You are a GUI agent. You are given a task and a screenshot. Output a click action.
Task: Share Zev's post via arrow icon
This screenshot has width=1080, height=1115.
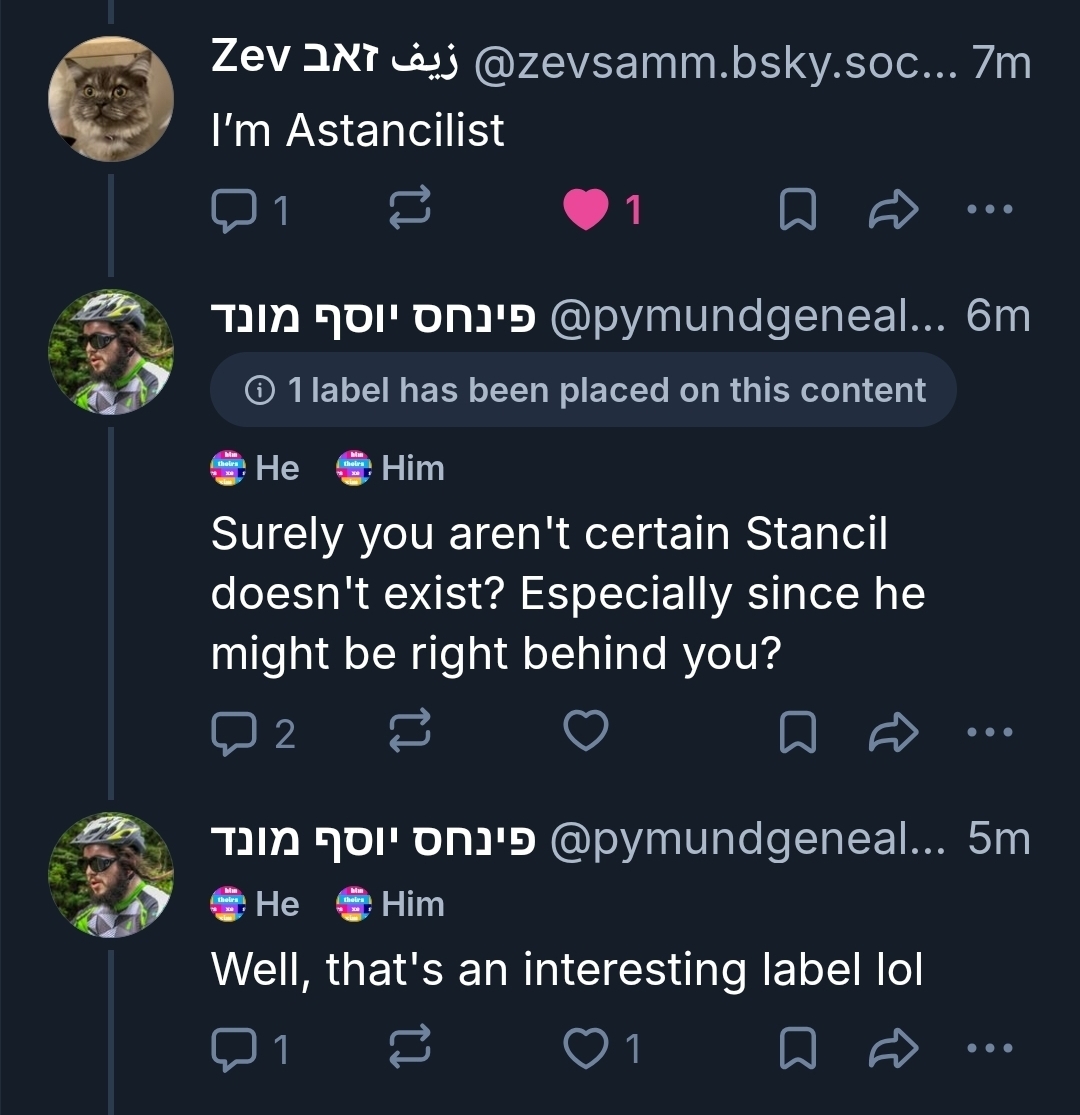(893, 210)
